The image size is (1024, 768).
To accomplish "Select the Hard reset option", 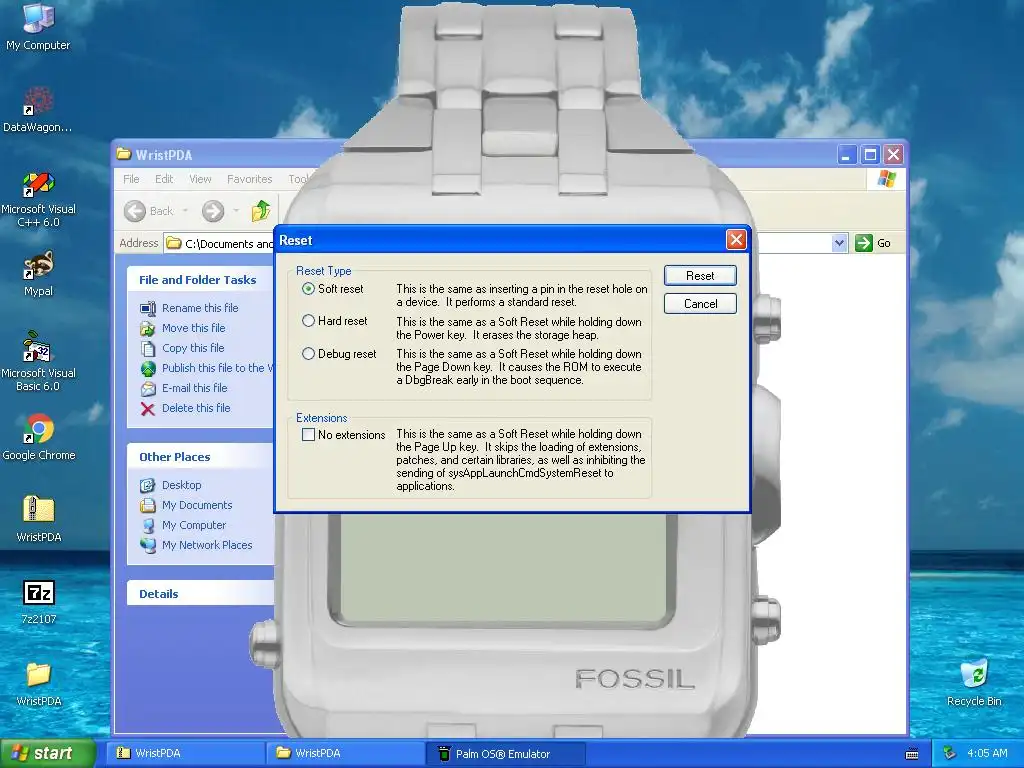I will coord(308,321).
